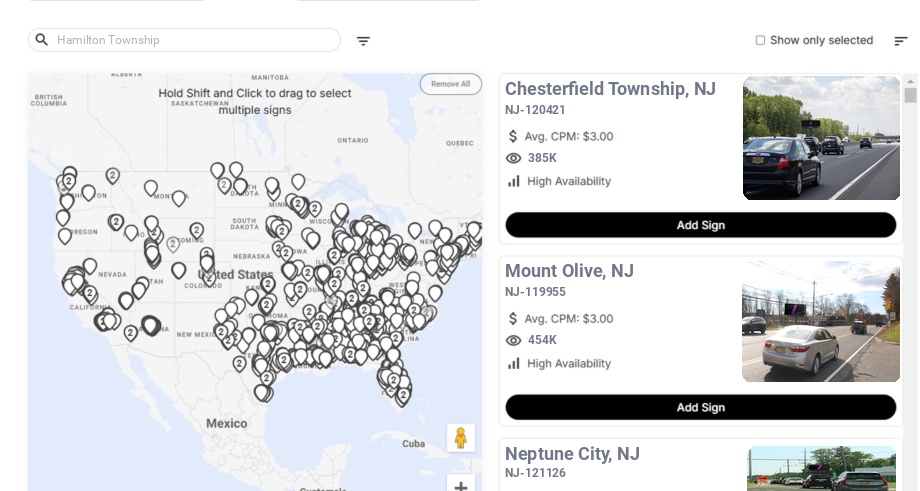Open the Chesterfield Township billboard photo

click(x=821, y=138)
